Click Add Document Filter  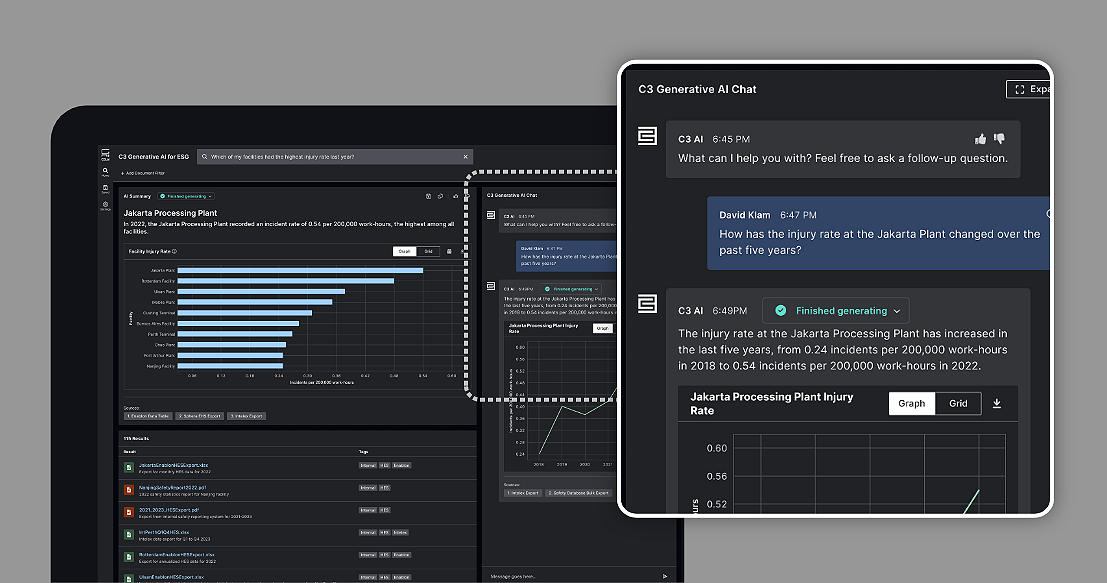(142, 173)
